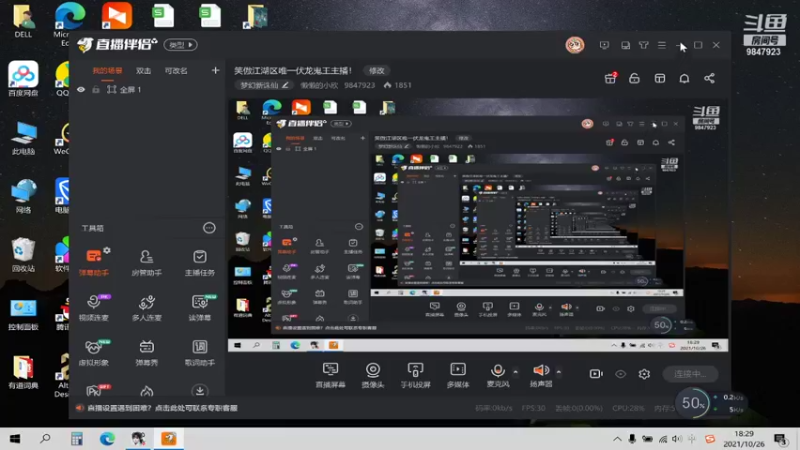
Task: Switch to the 双击 scene tab
Action: point(143,71)
